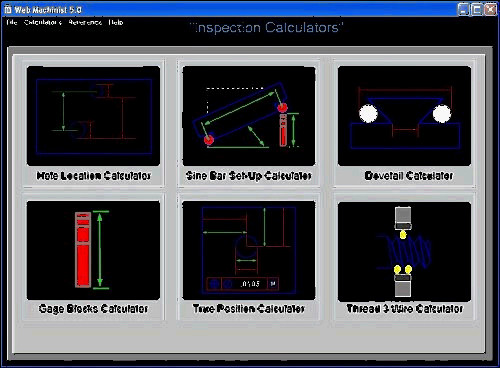
Task: Open the Sine Bar Set-Up Calculator image
Action: point(249,116)
